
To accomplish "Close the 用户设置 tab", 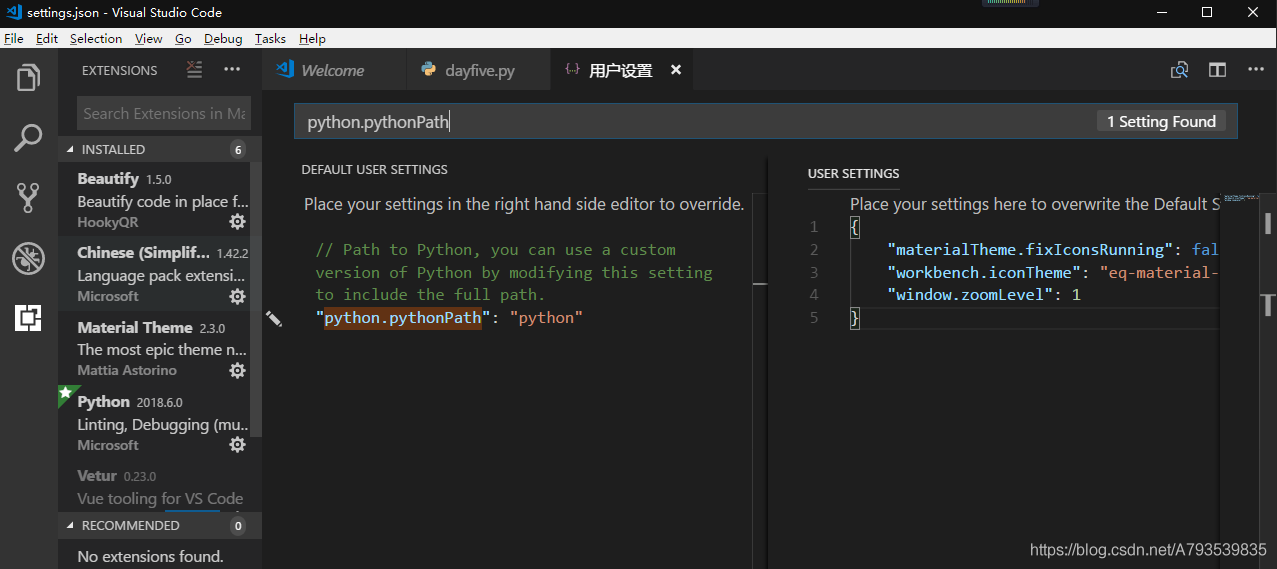I will [x=676, y=70].
